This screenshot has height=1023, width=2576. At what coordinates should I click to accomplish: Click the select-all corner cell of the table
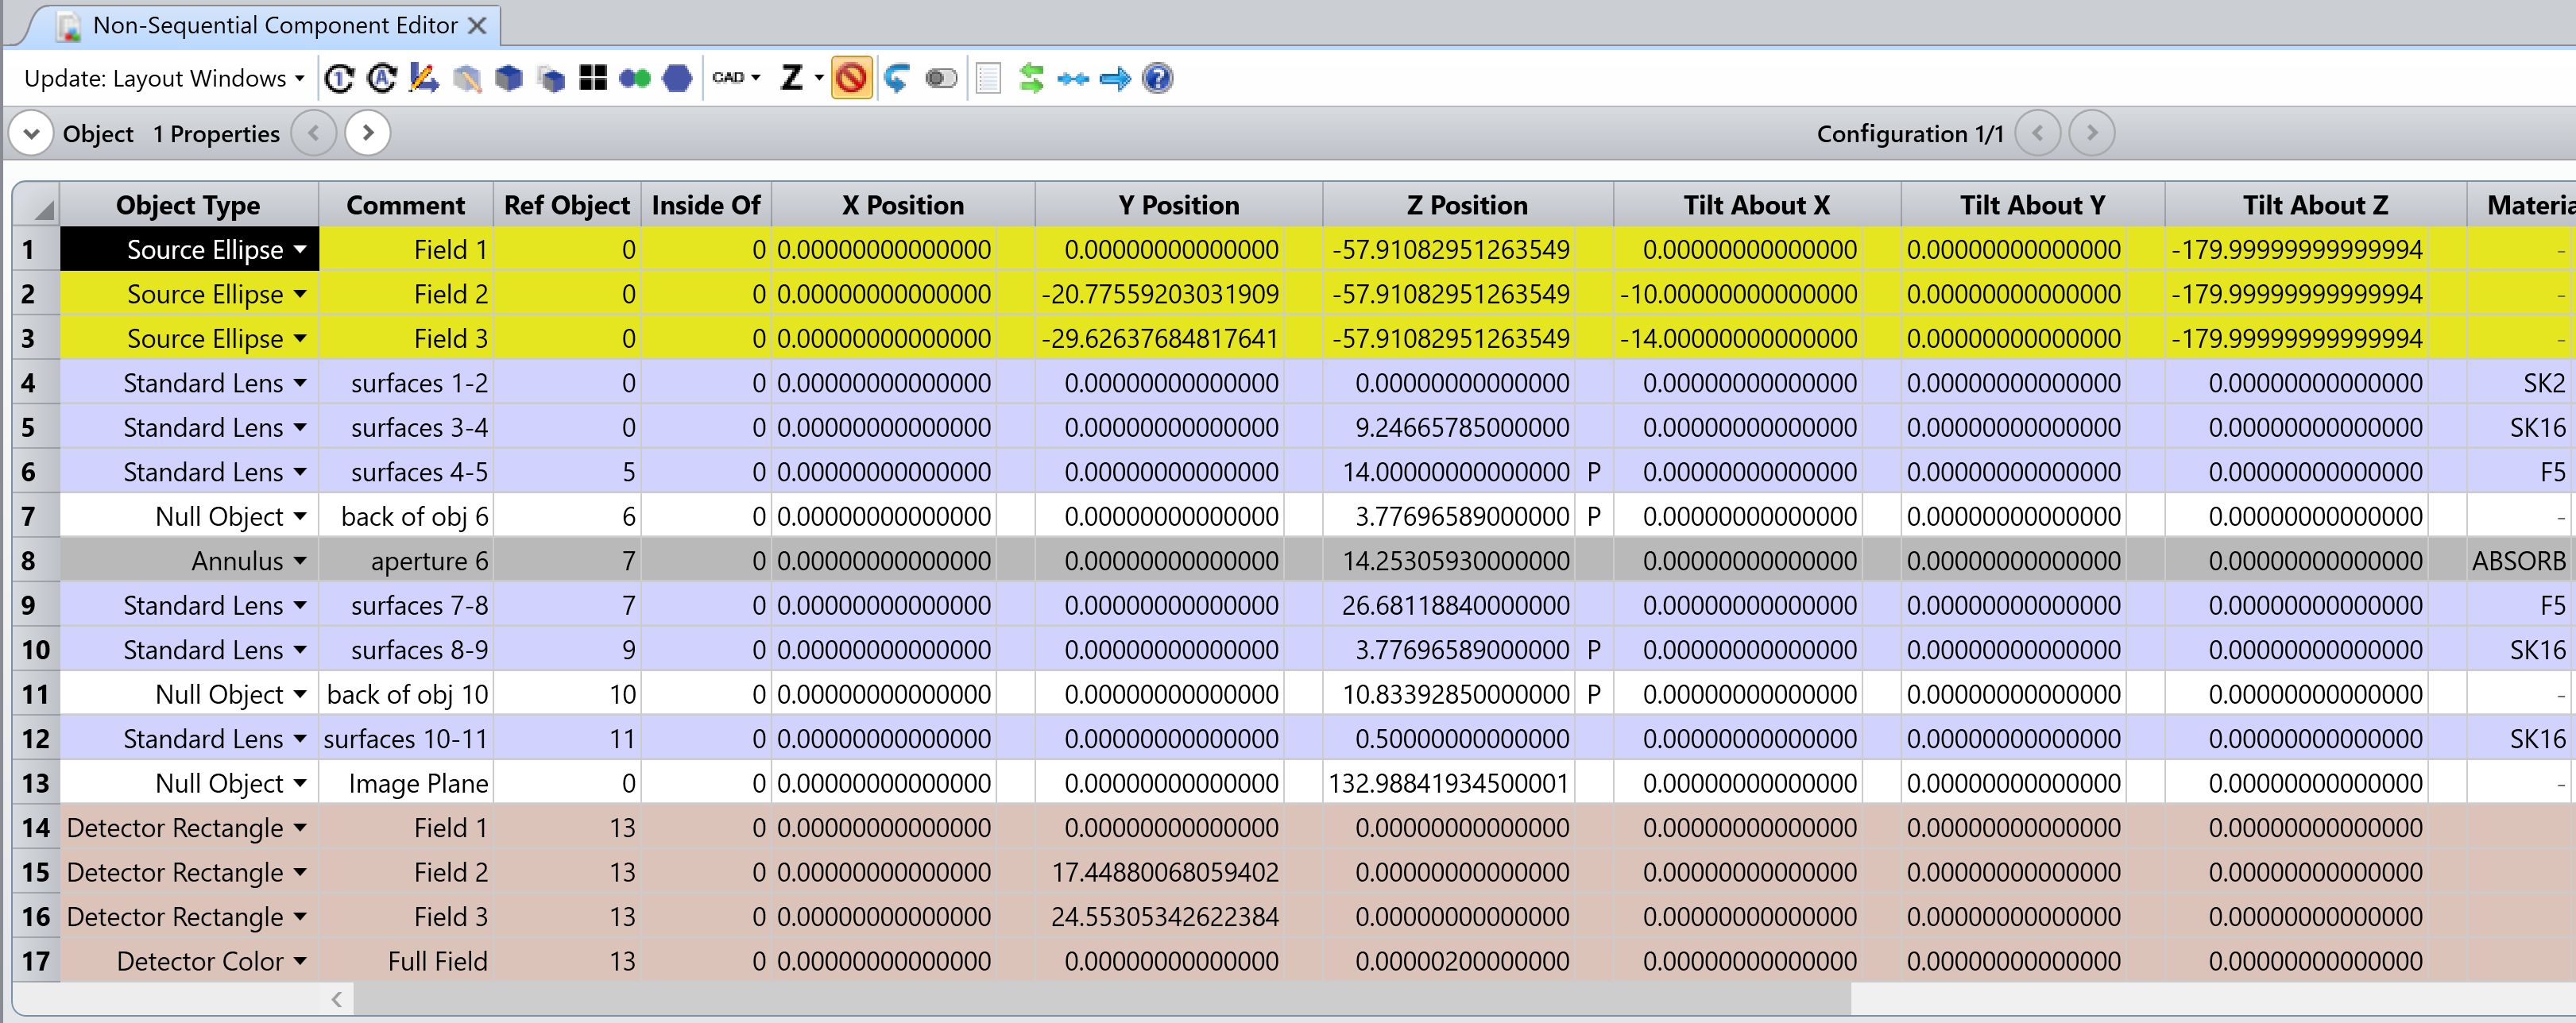tap(36, 205)
